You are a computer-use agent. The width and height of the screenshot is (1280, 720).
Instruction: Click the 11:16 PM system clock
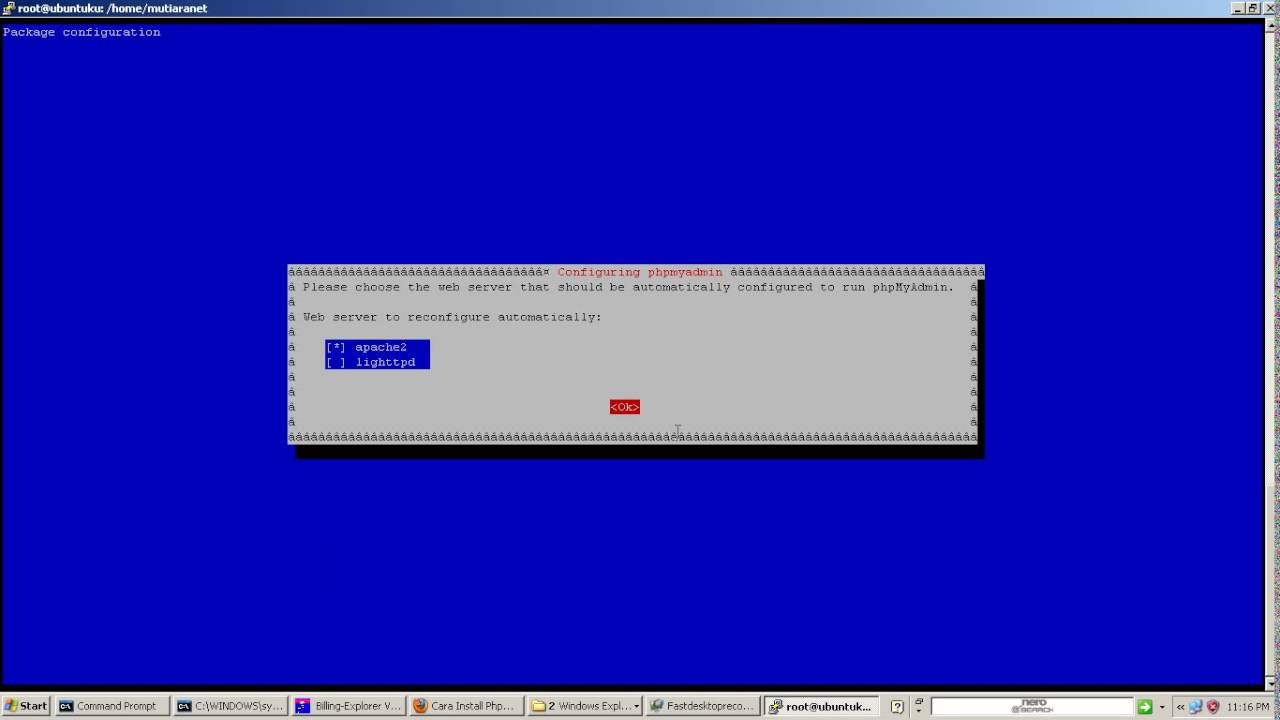[1248, 706]
